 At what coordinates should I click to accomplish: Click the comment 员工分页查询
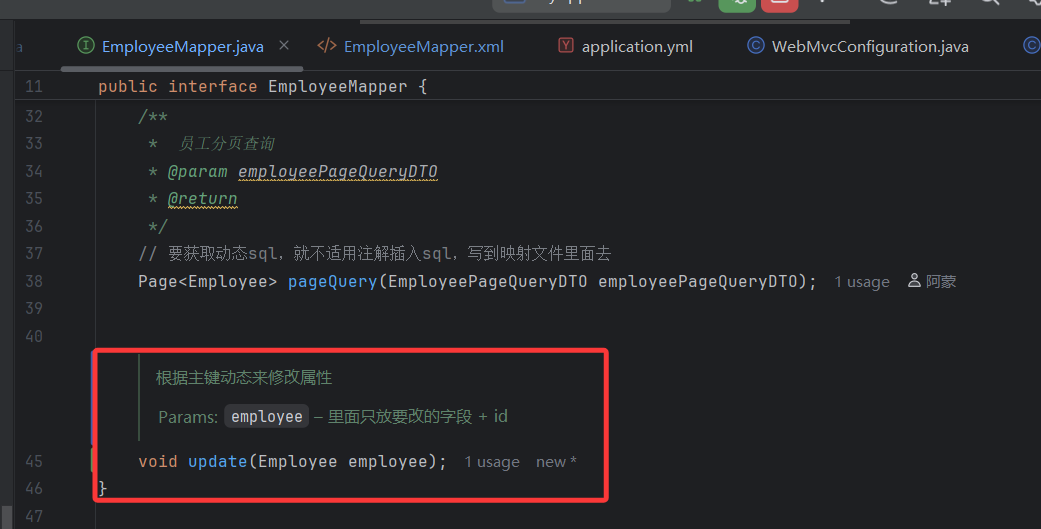click(x=226, y=143)
